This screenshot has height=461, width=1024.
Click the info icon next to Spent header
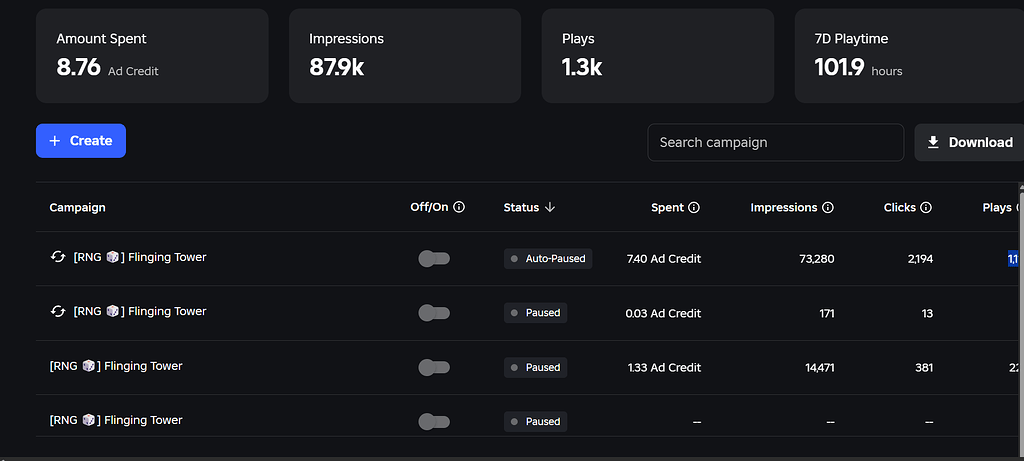tap(694, 208)
